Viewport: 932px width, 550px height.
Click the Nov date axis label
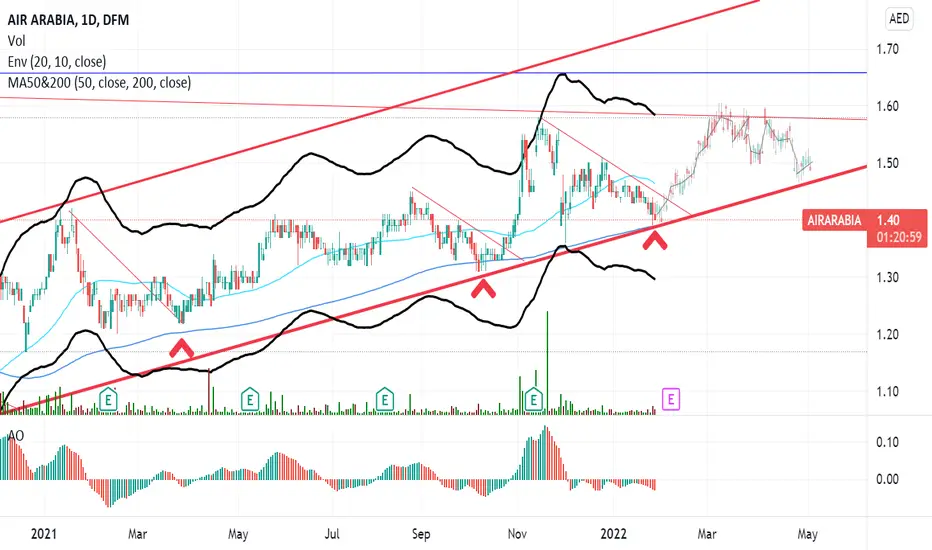pos(517,533)
